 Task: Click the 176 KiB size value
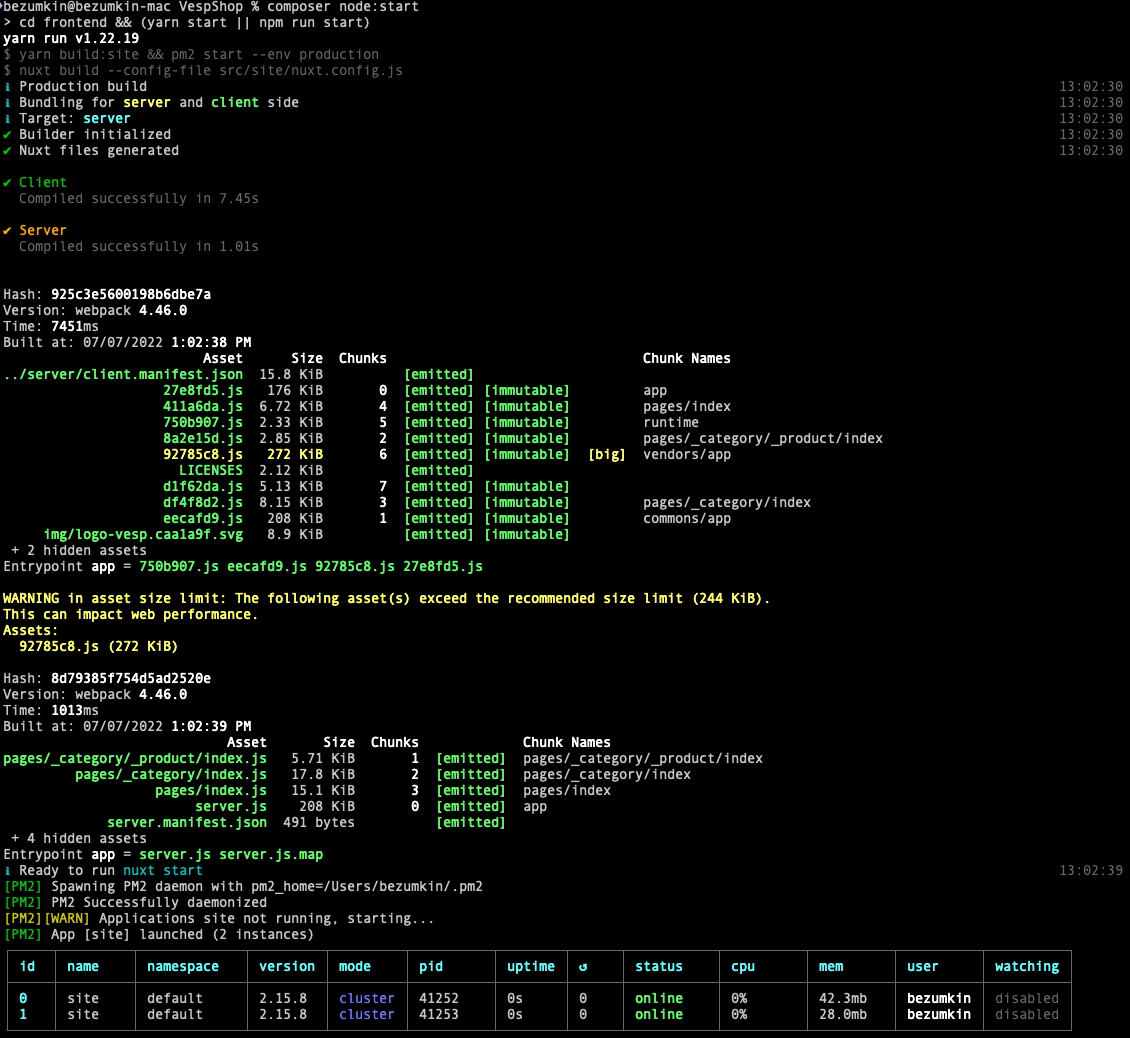pos(295,390)
